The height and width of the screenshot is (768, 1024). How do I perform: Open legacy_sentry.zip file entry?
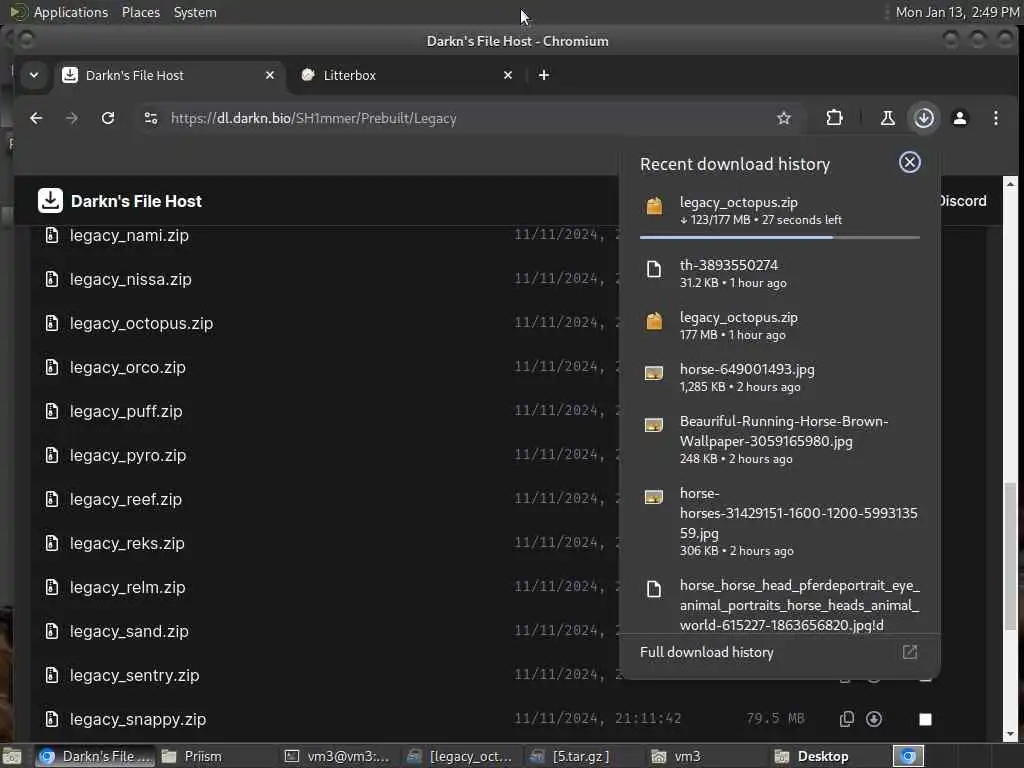coord(135,675)
